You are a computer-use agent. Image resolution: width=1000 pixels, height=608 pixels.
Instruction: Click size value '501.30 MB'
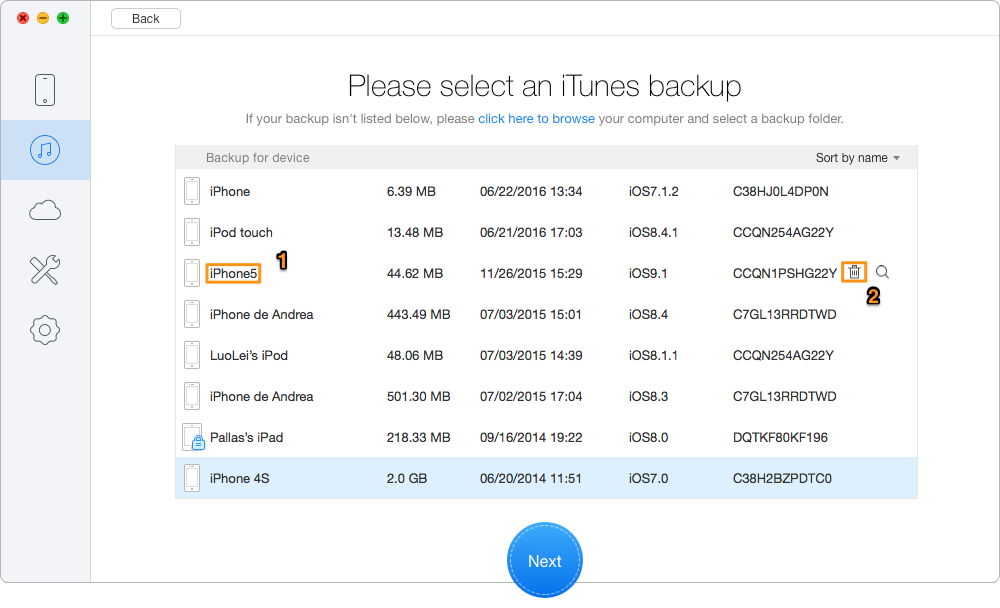418,396
